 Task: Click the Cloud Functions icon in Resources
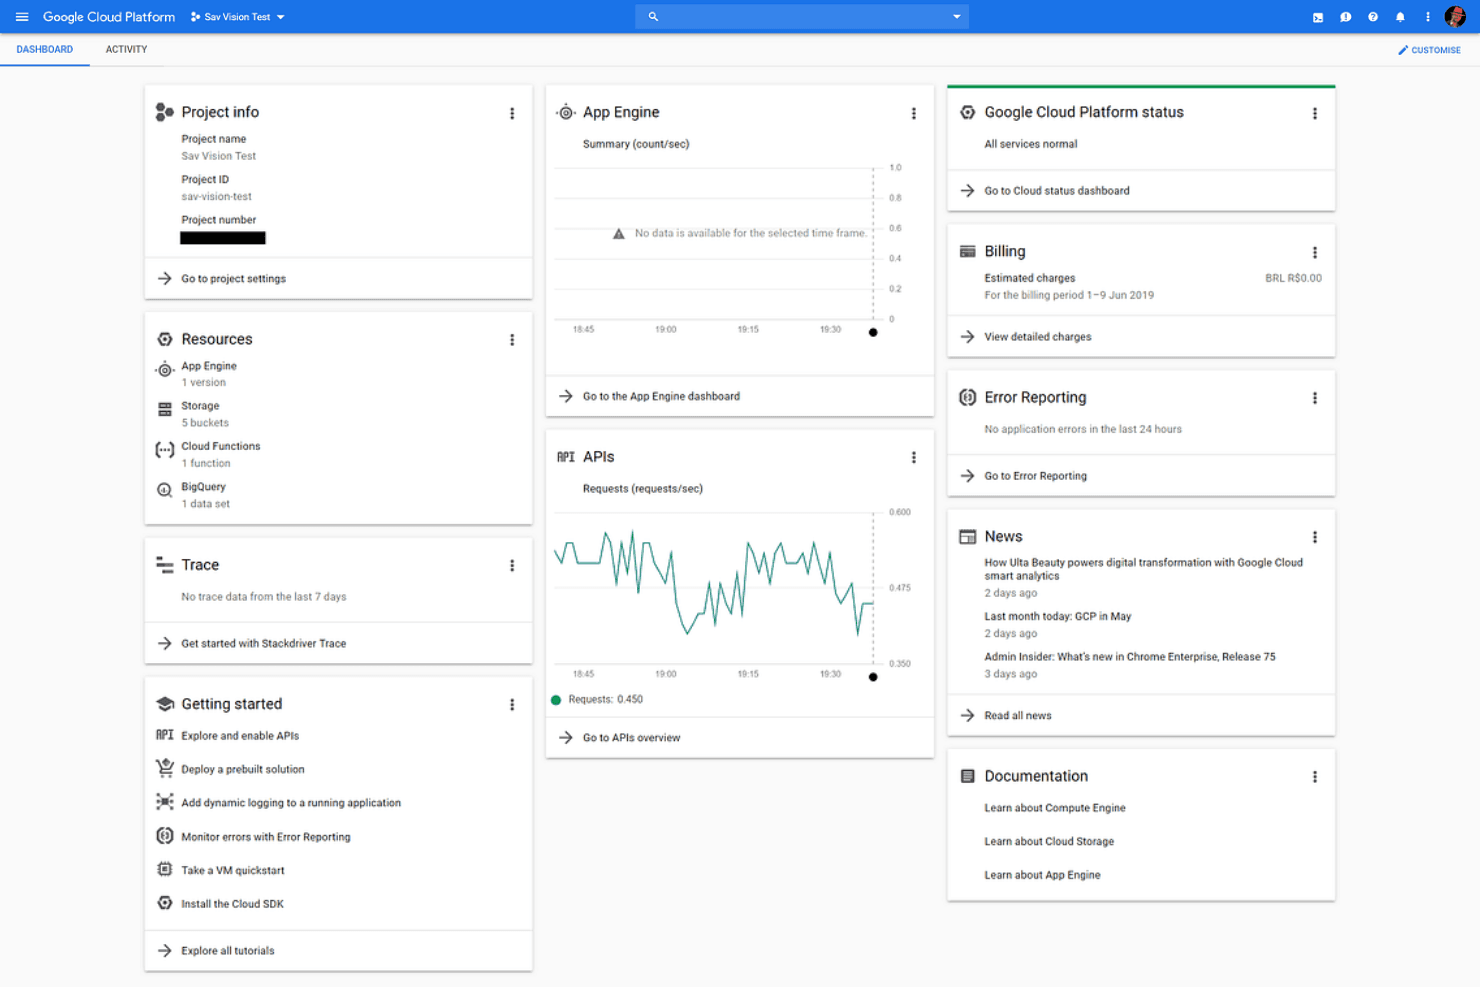[165, 451]
